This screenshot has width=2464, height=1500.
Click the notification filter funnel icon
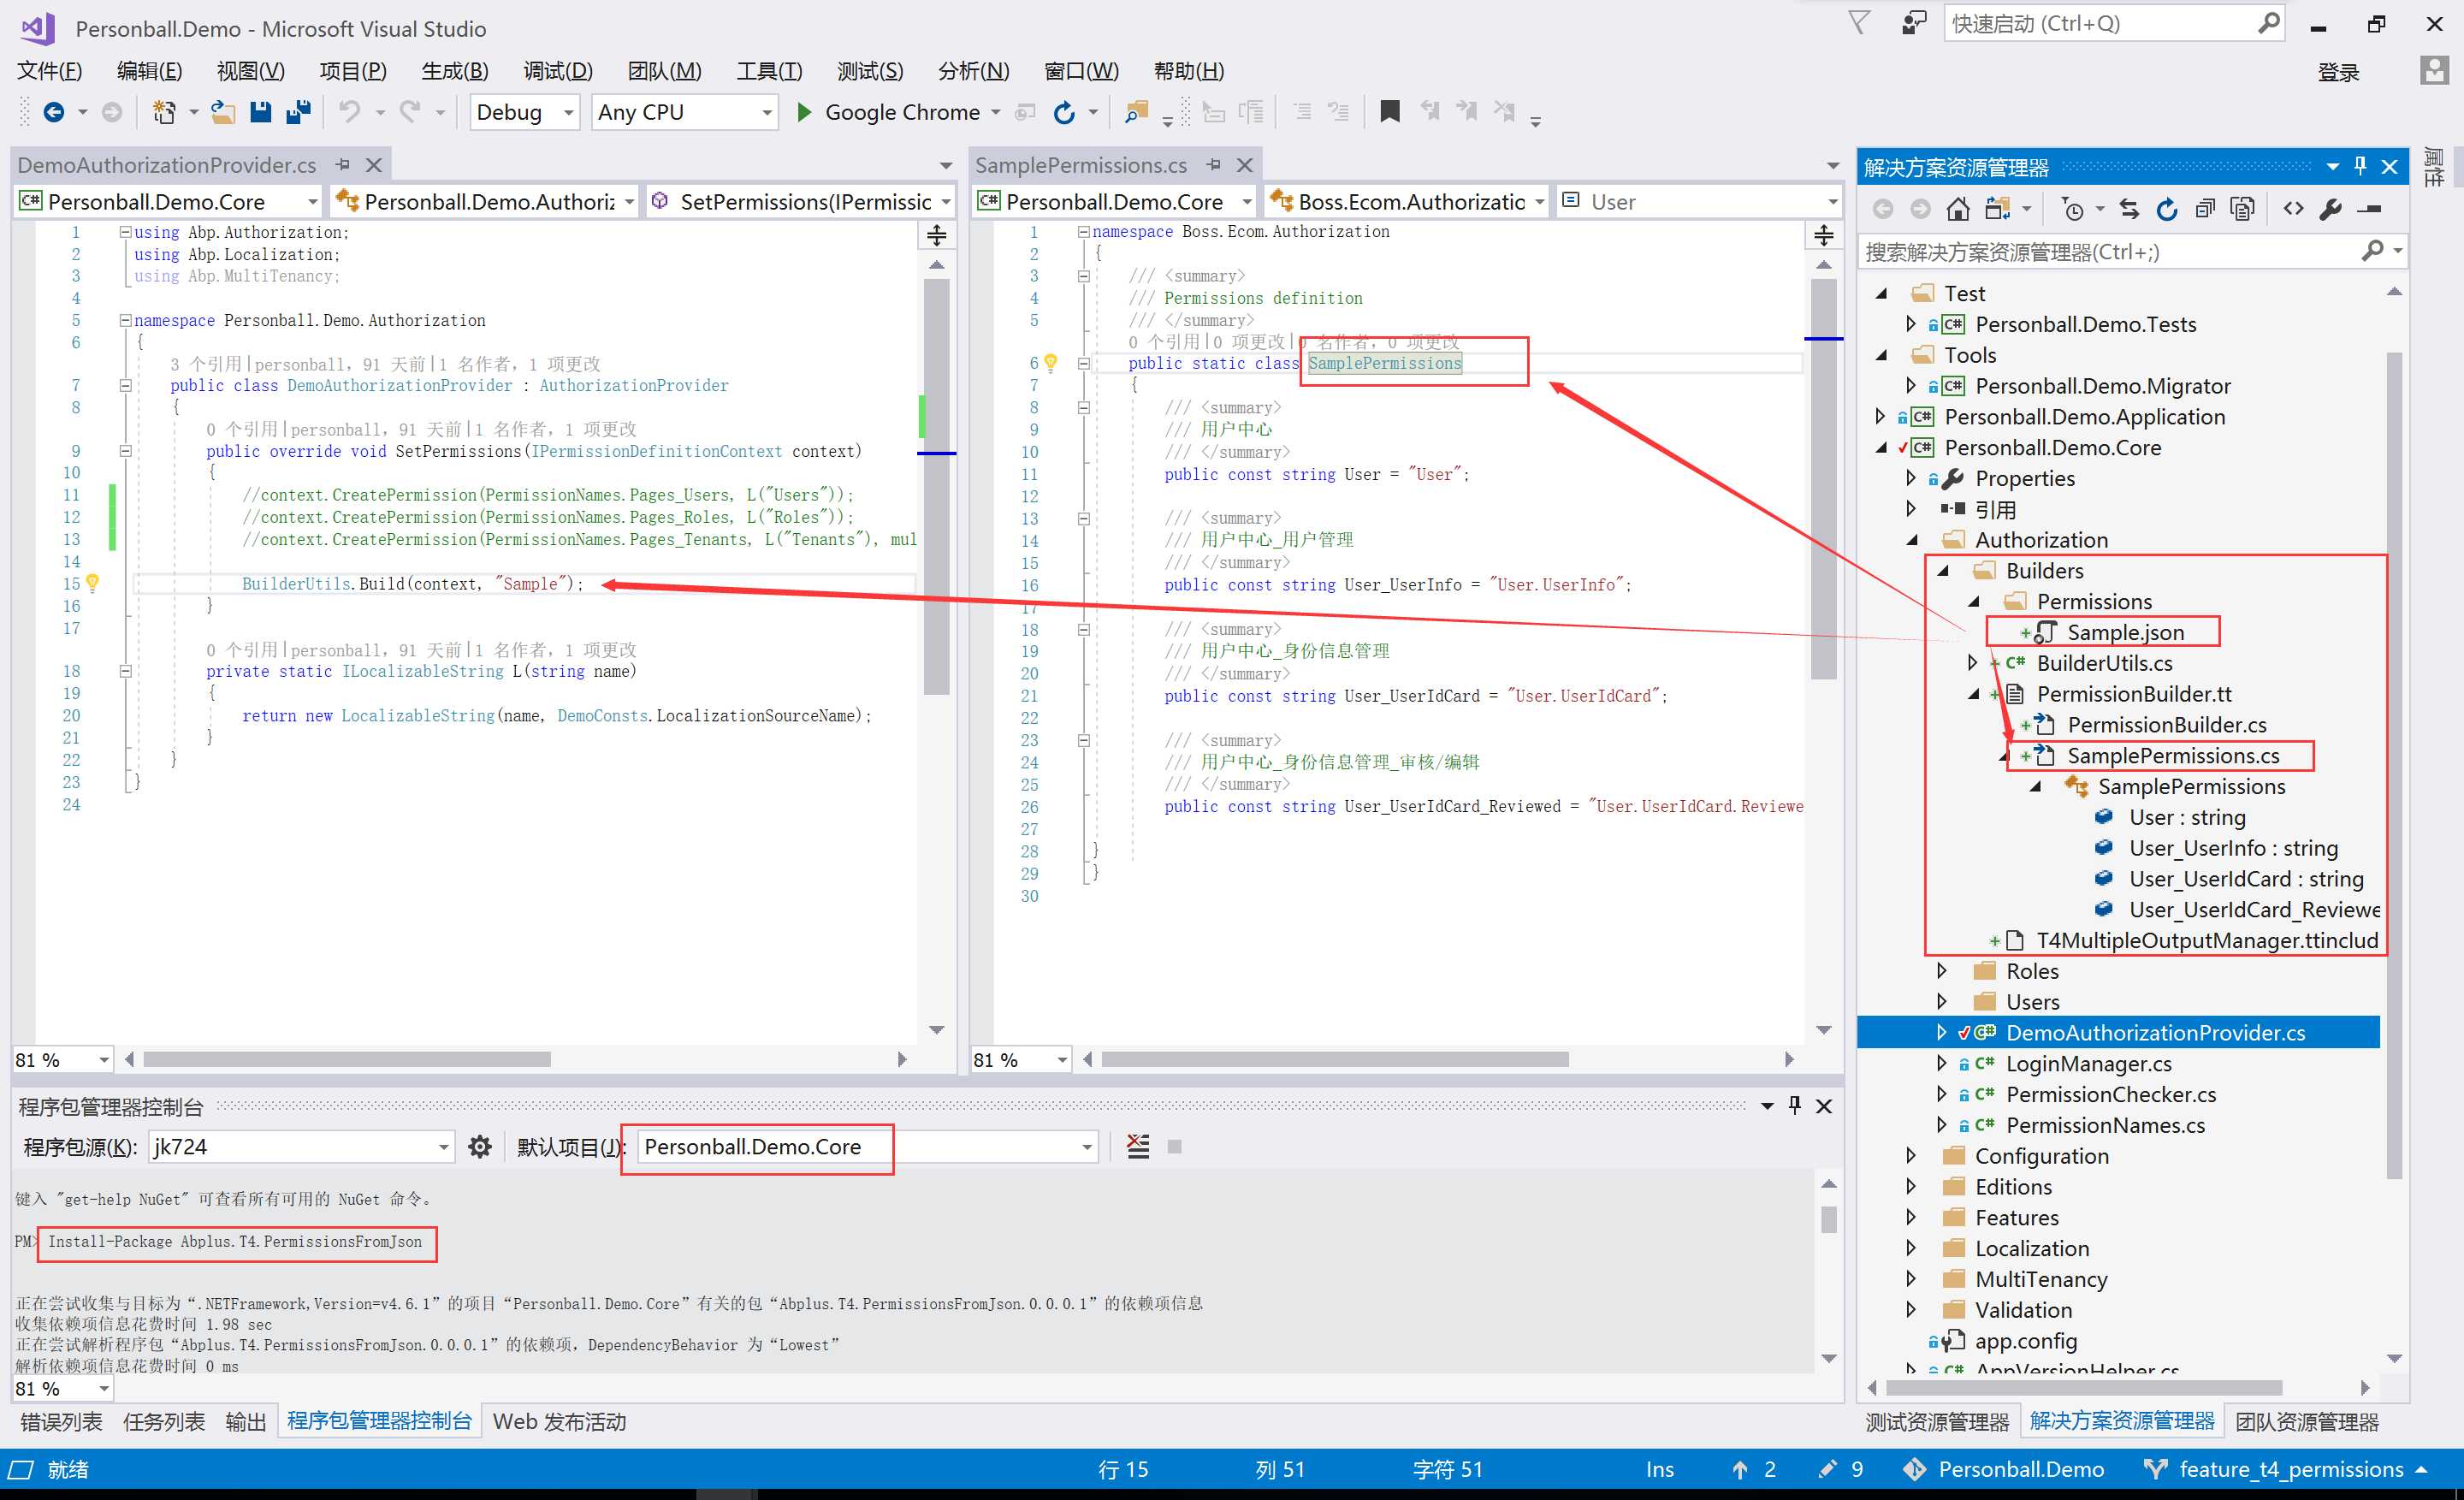[1858, 22]
